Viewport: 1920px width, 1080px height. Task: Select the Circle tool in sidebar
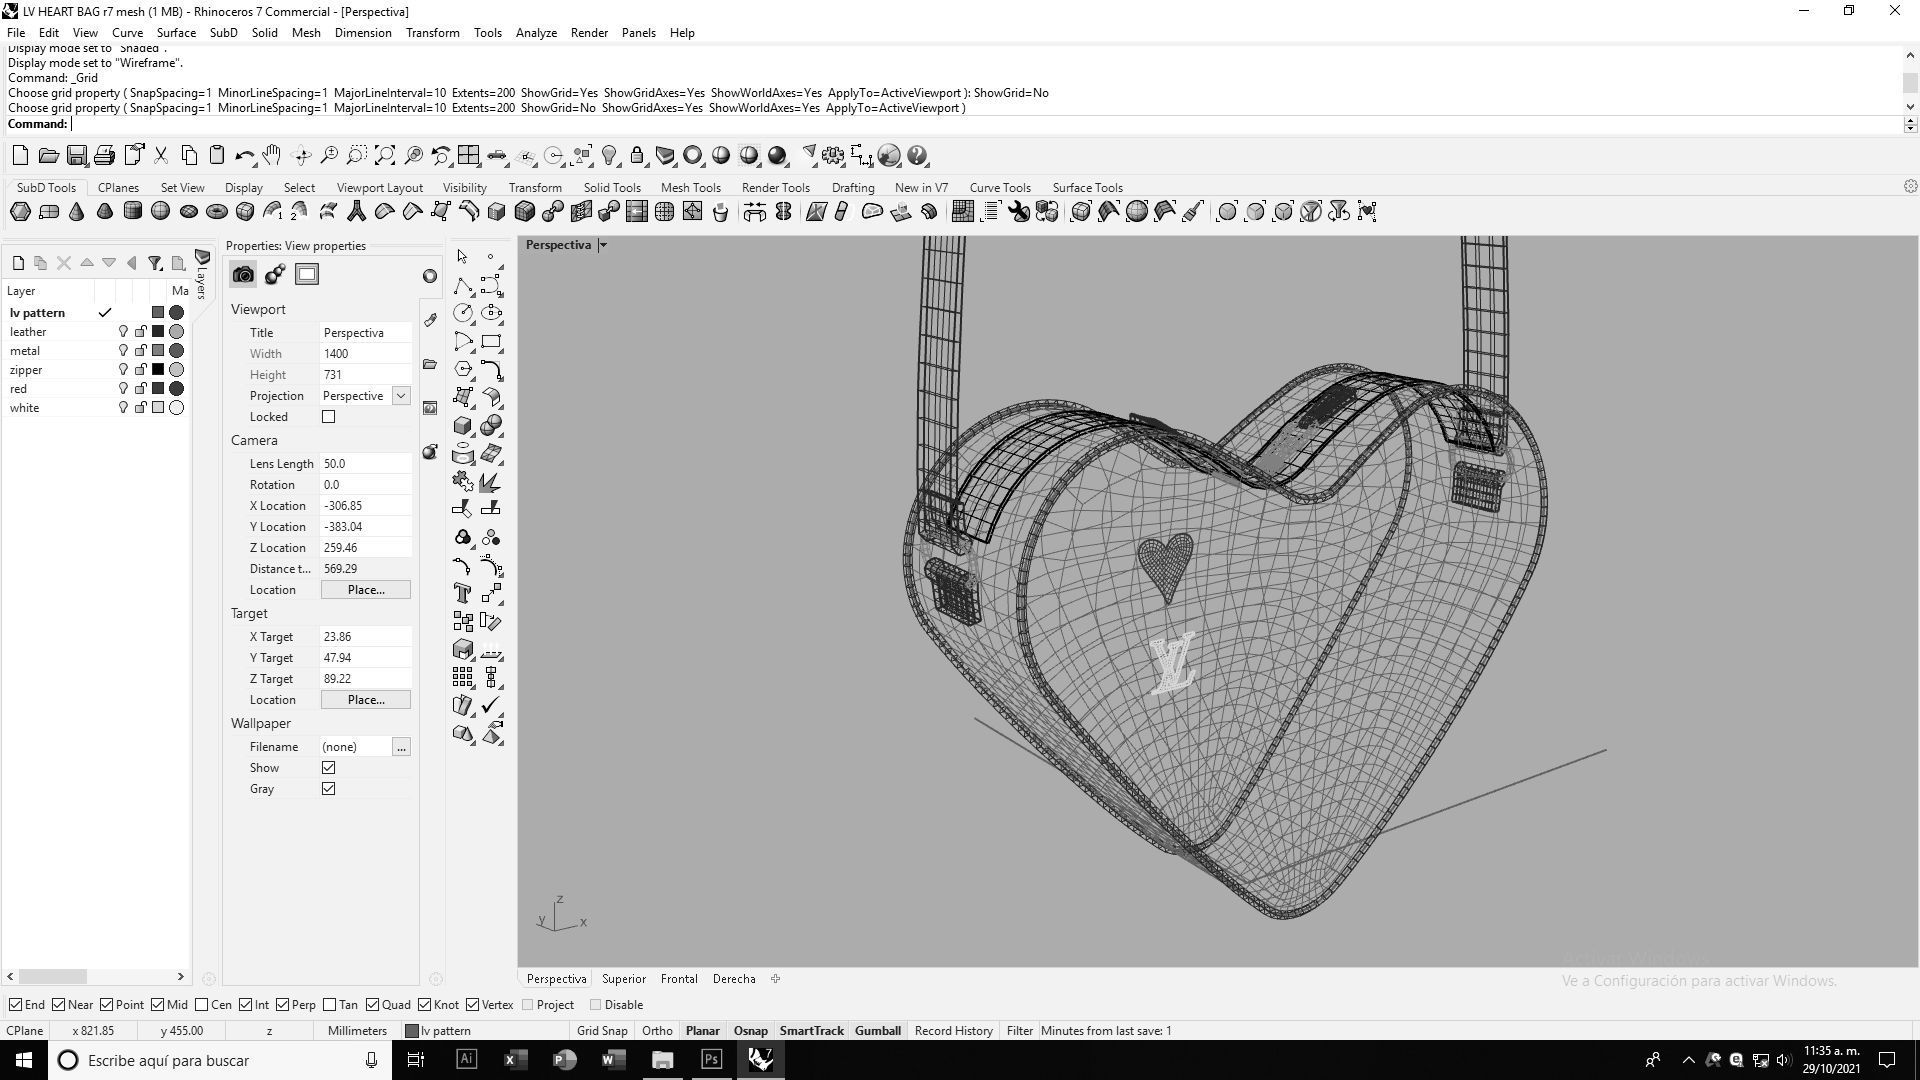coord(462,313)
